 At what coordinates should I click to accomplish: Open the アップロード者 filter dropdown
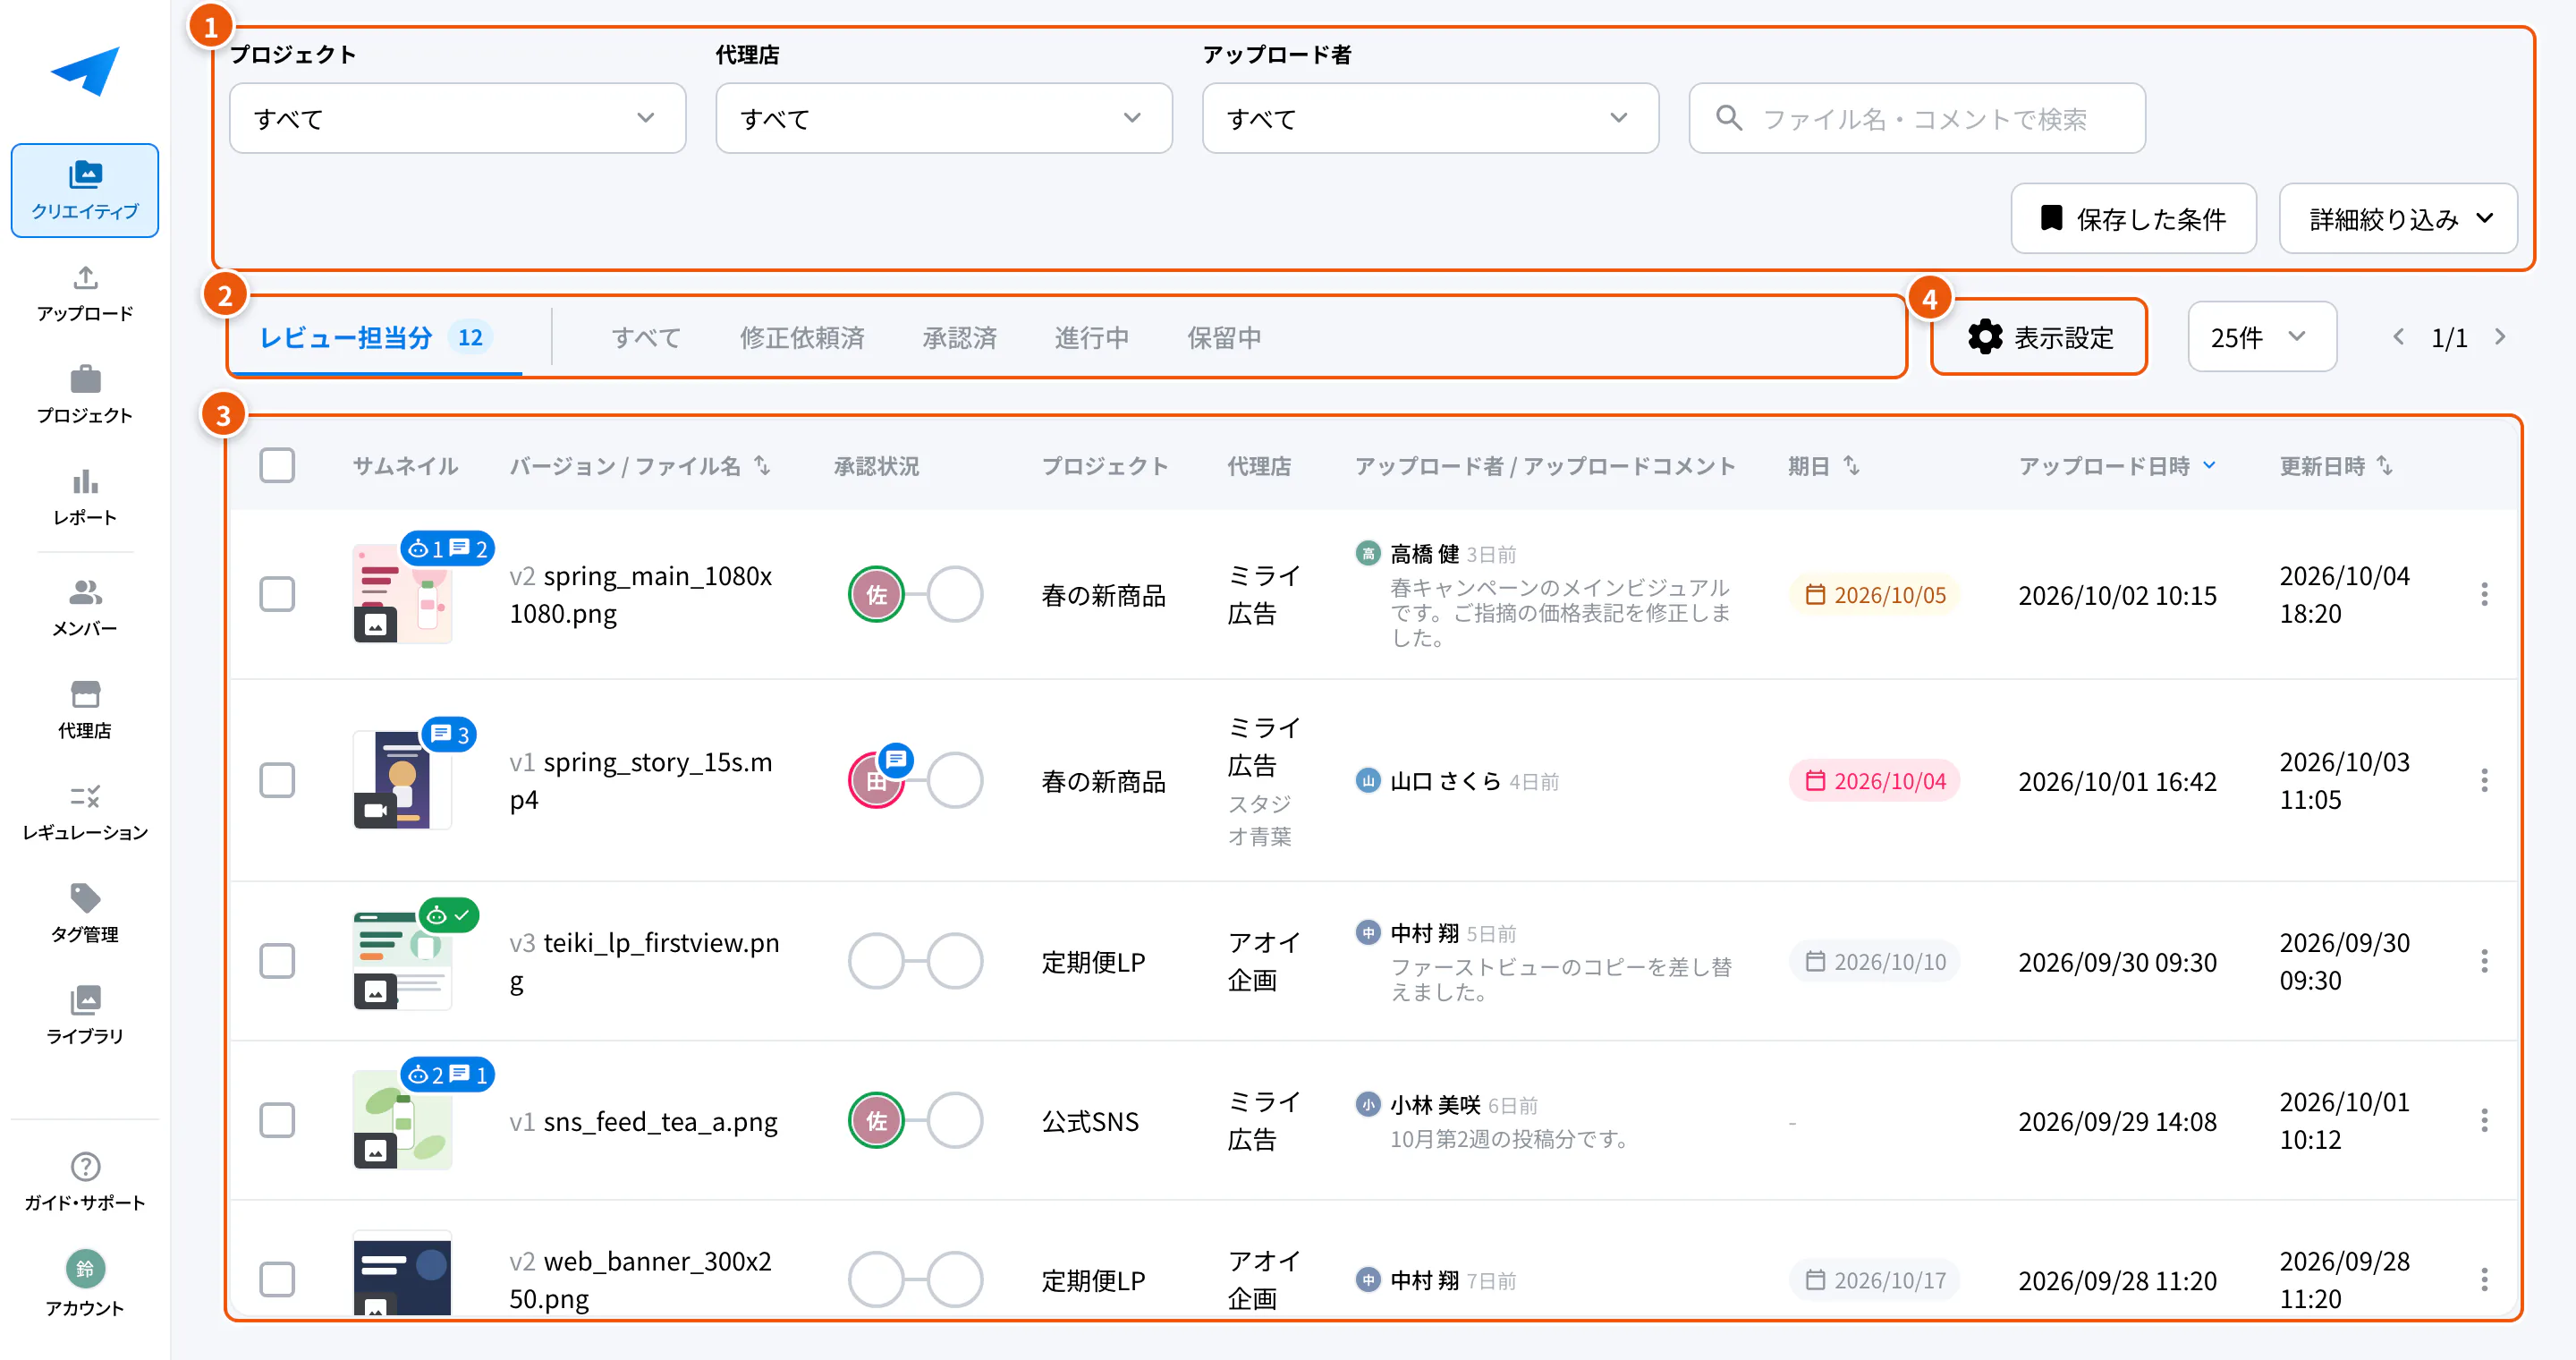(x=1430, y=118)
